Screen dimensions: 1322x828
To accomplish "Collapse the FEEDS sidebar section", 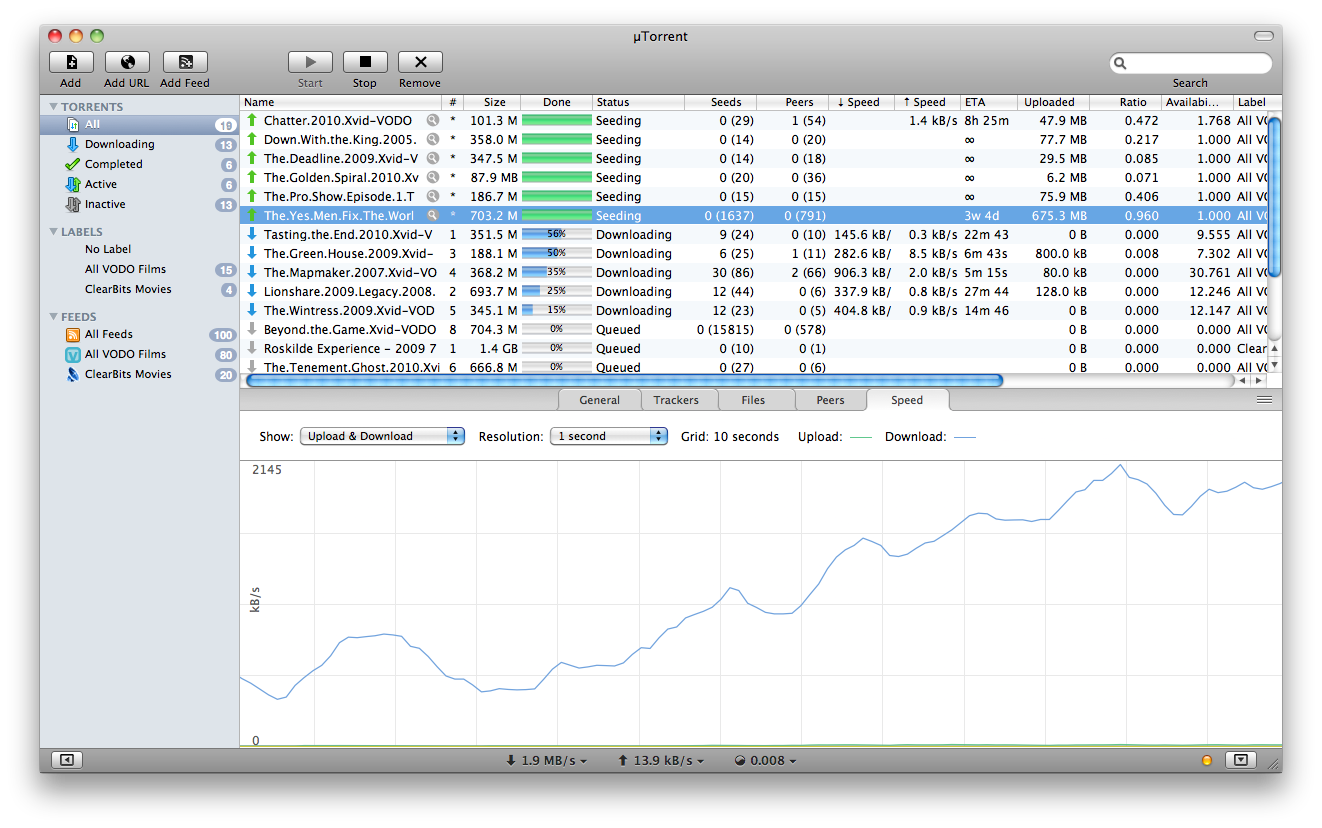I will point(53,317).
